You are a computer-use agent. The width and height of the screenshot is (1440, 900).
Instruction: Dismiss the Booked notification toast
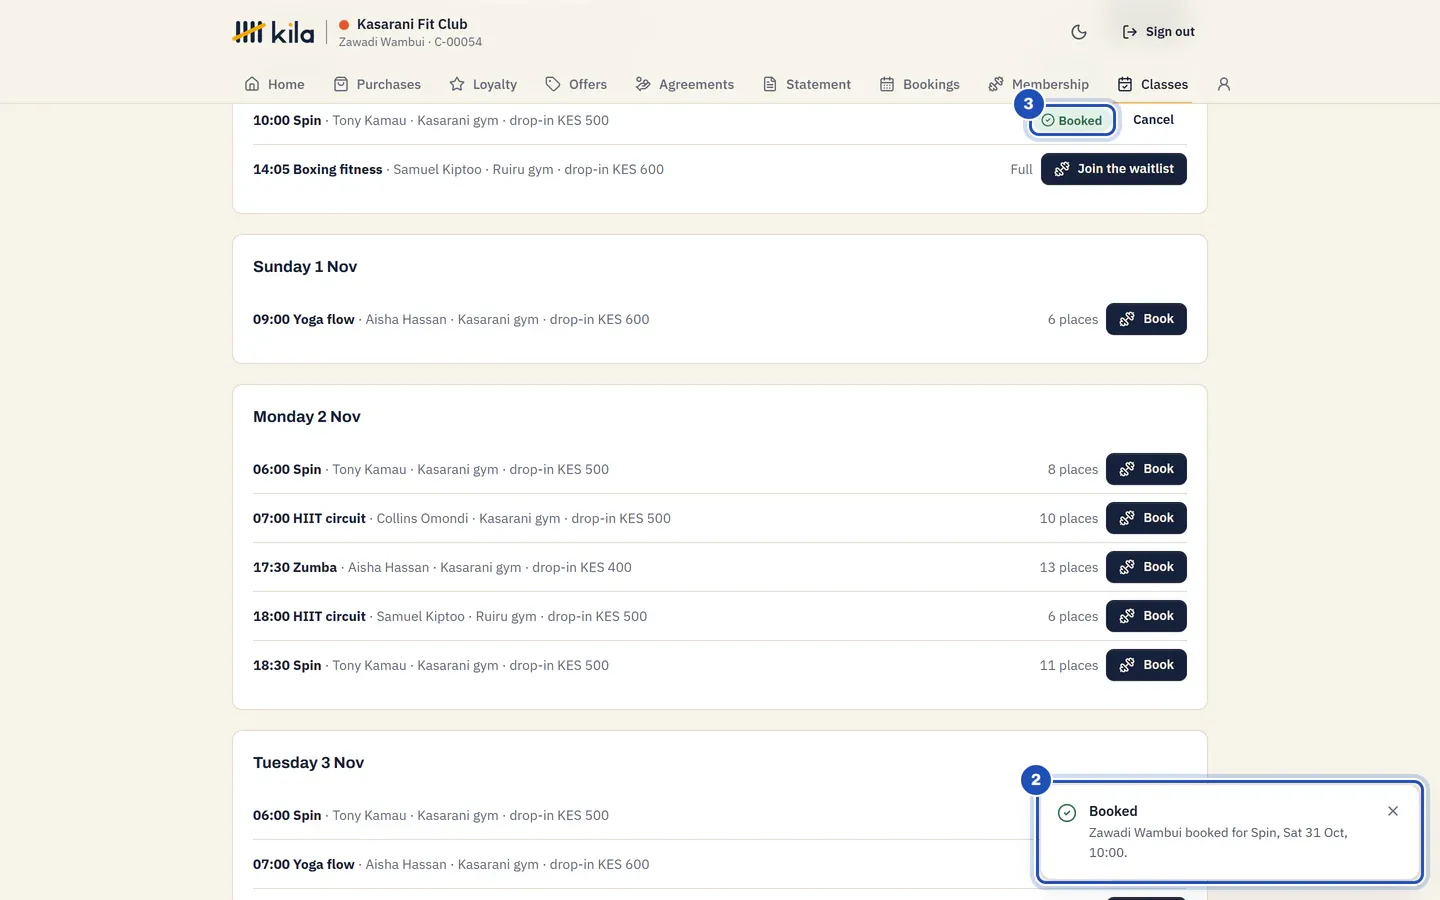tap(1393, 811)
